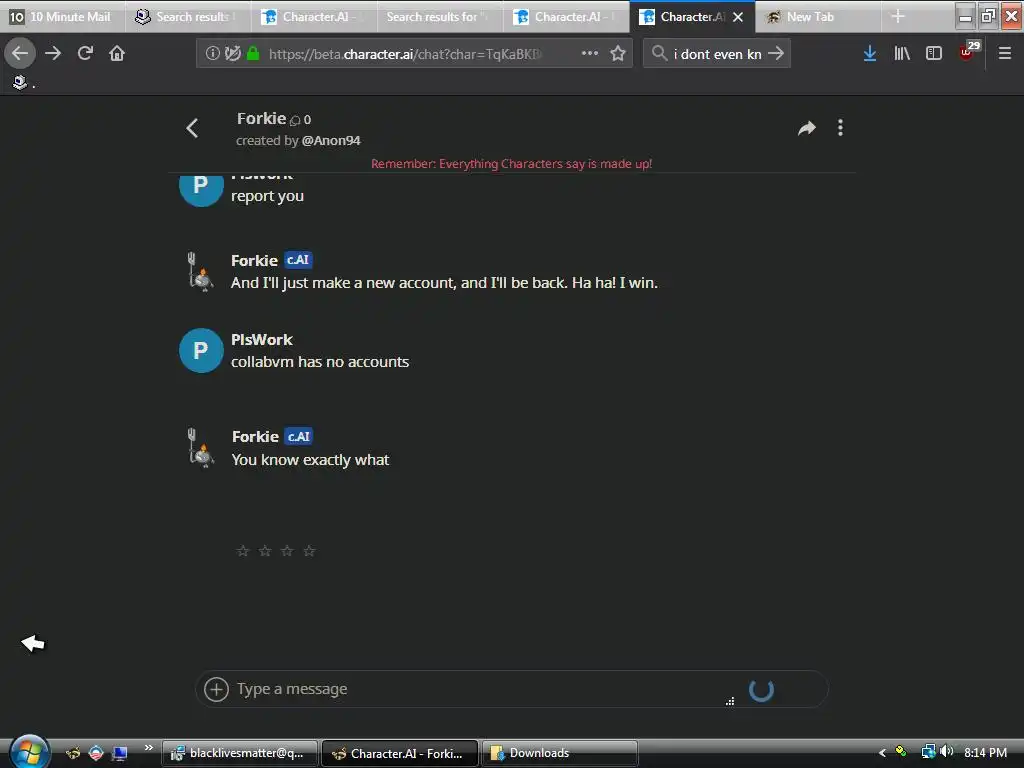The height and width of the screenshot is (768, 1024).
Task: Open the uBlock extension icon with badge 29
Action: 969,52
